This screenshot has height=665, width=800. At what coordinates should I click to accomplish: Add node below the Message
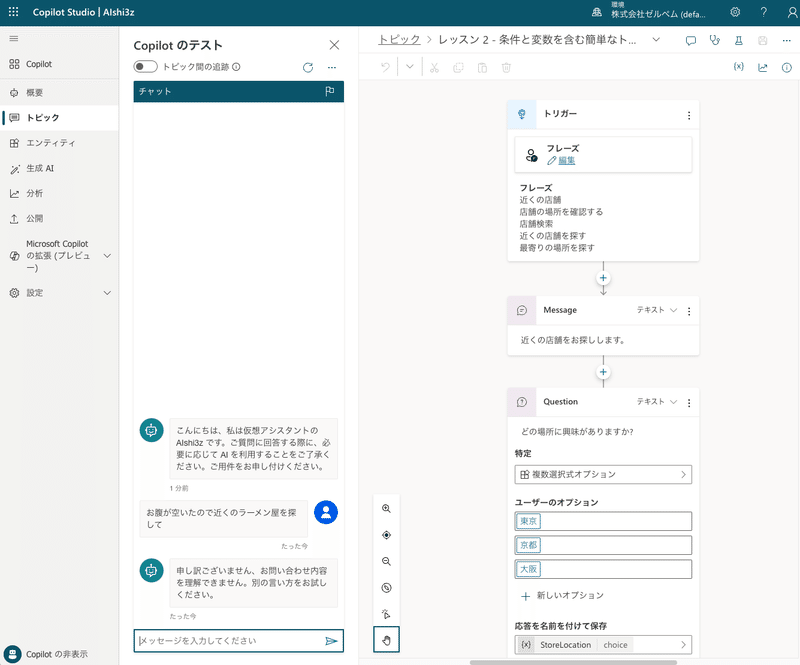[x=603, y=372]
